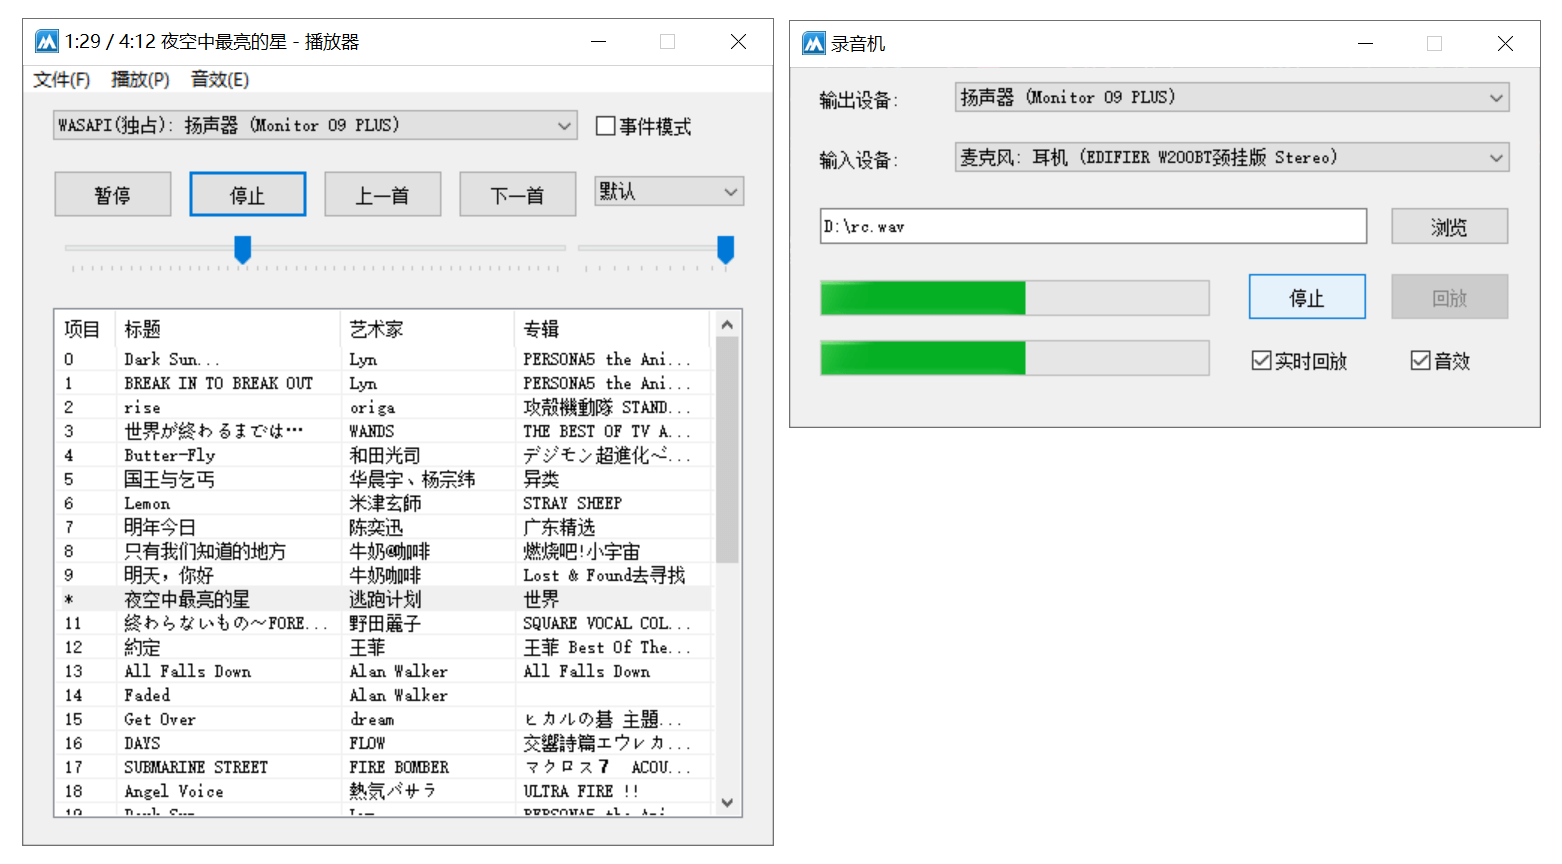Image resolution: width=1562 pixels, height=864 pixels.
Task: Click the 浏览 browse button
Action: pos(1450,226)
